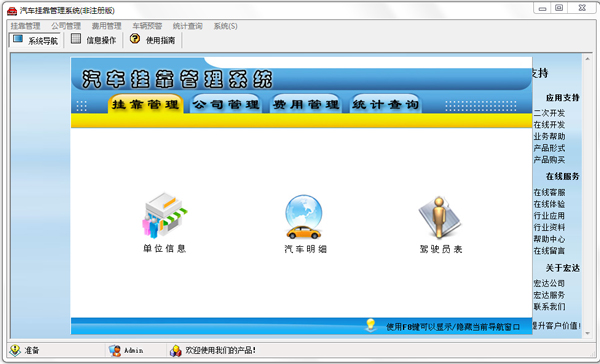The height and width of the screenshot is (364, 600).
Task: Open the 行业应用 link
Action: point(549,216)
